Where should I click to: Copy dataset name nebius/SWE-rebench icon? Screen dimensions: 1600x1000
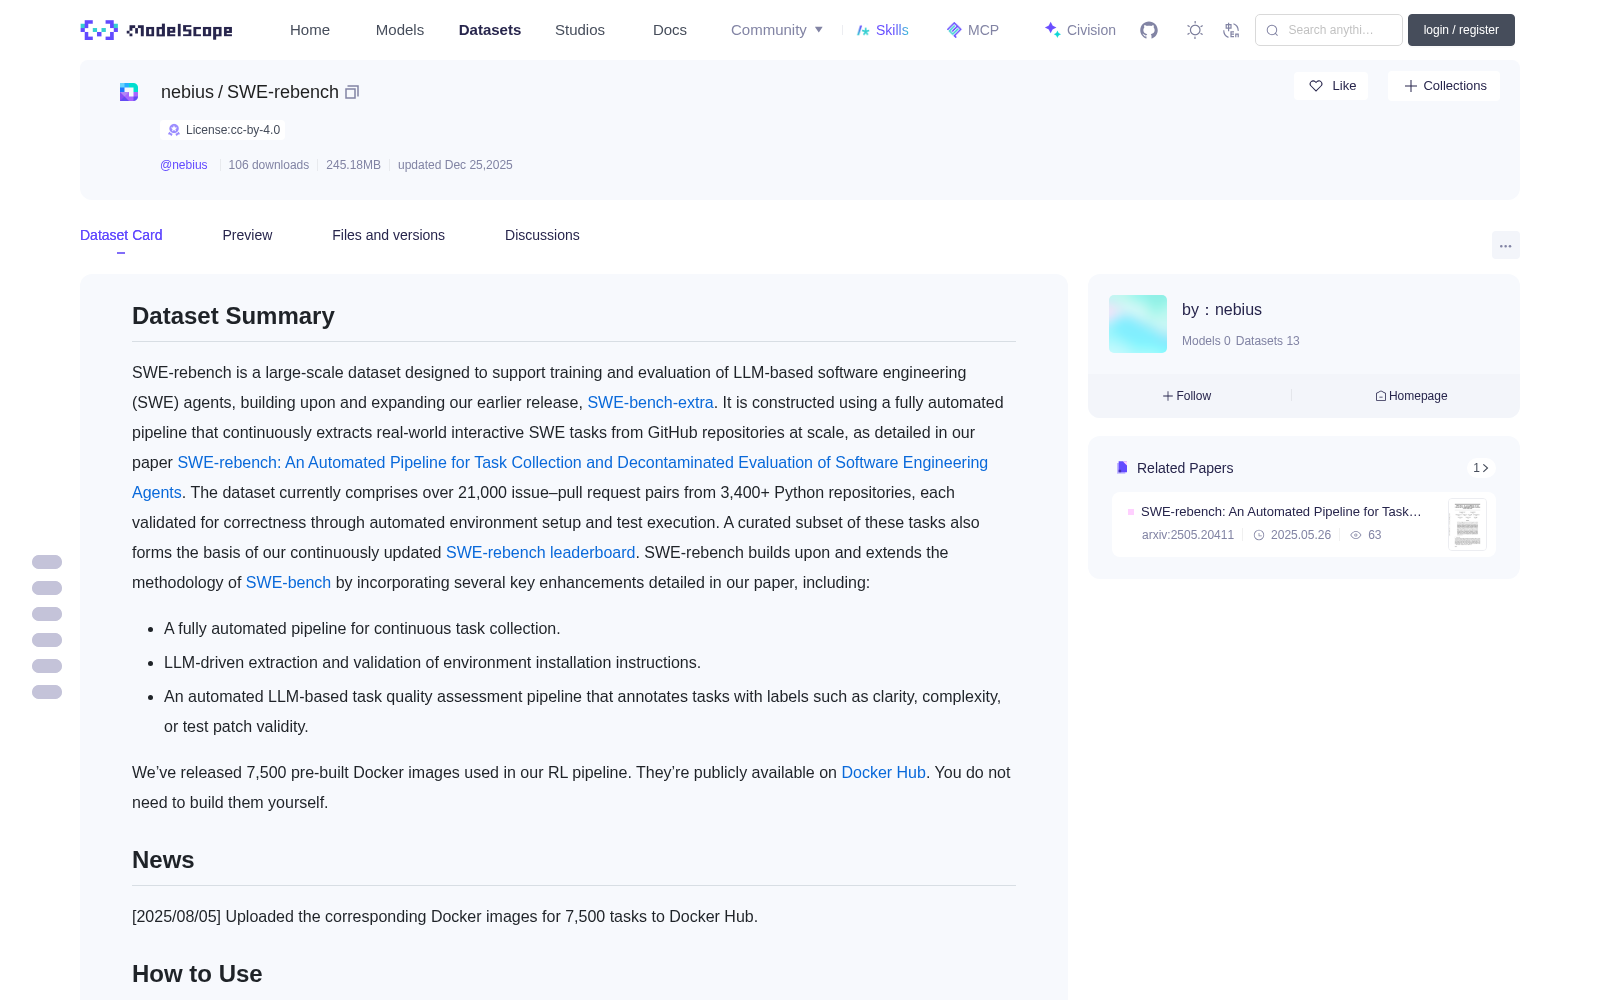[x=352, y=92]
